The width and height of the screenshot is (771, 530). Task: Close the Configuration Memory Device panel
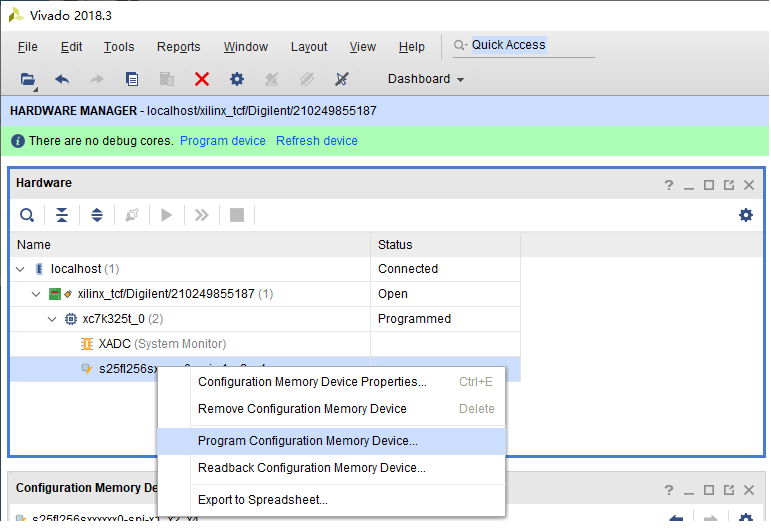tap(749, 490)
